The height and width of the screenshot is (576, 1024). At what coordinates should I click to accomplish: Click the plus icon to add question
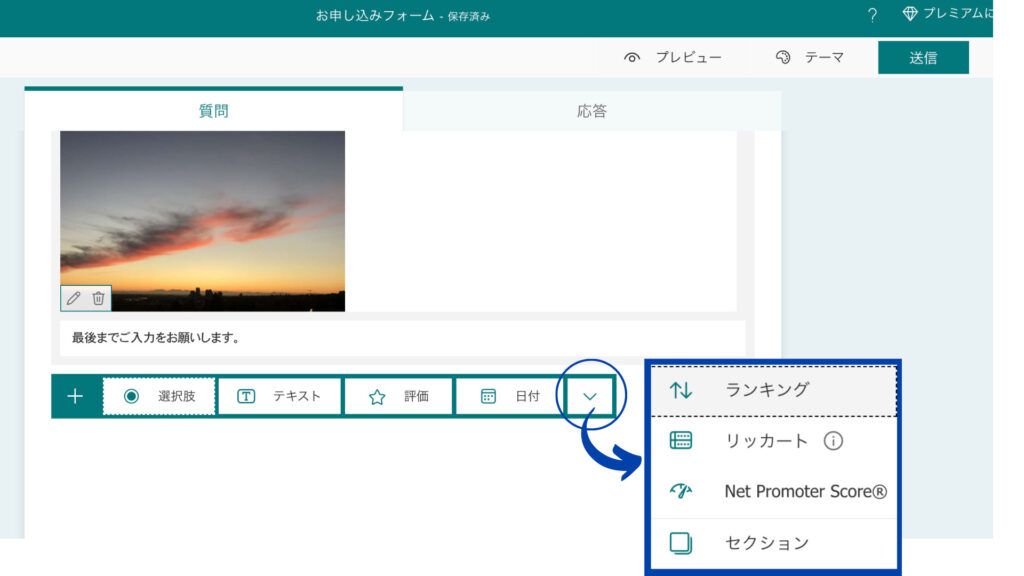click(x=74, y=395)
